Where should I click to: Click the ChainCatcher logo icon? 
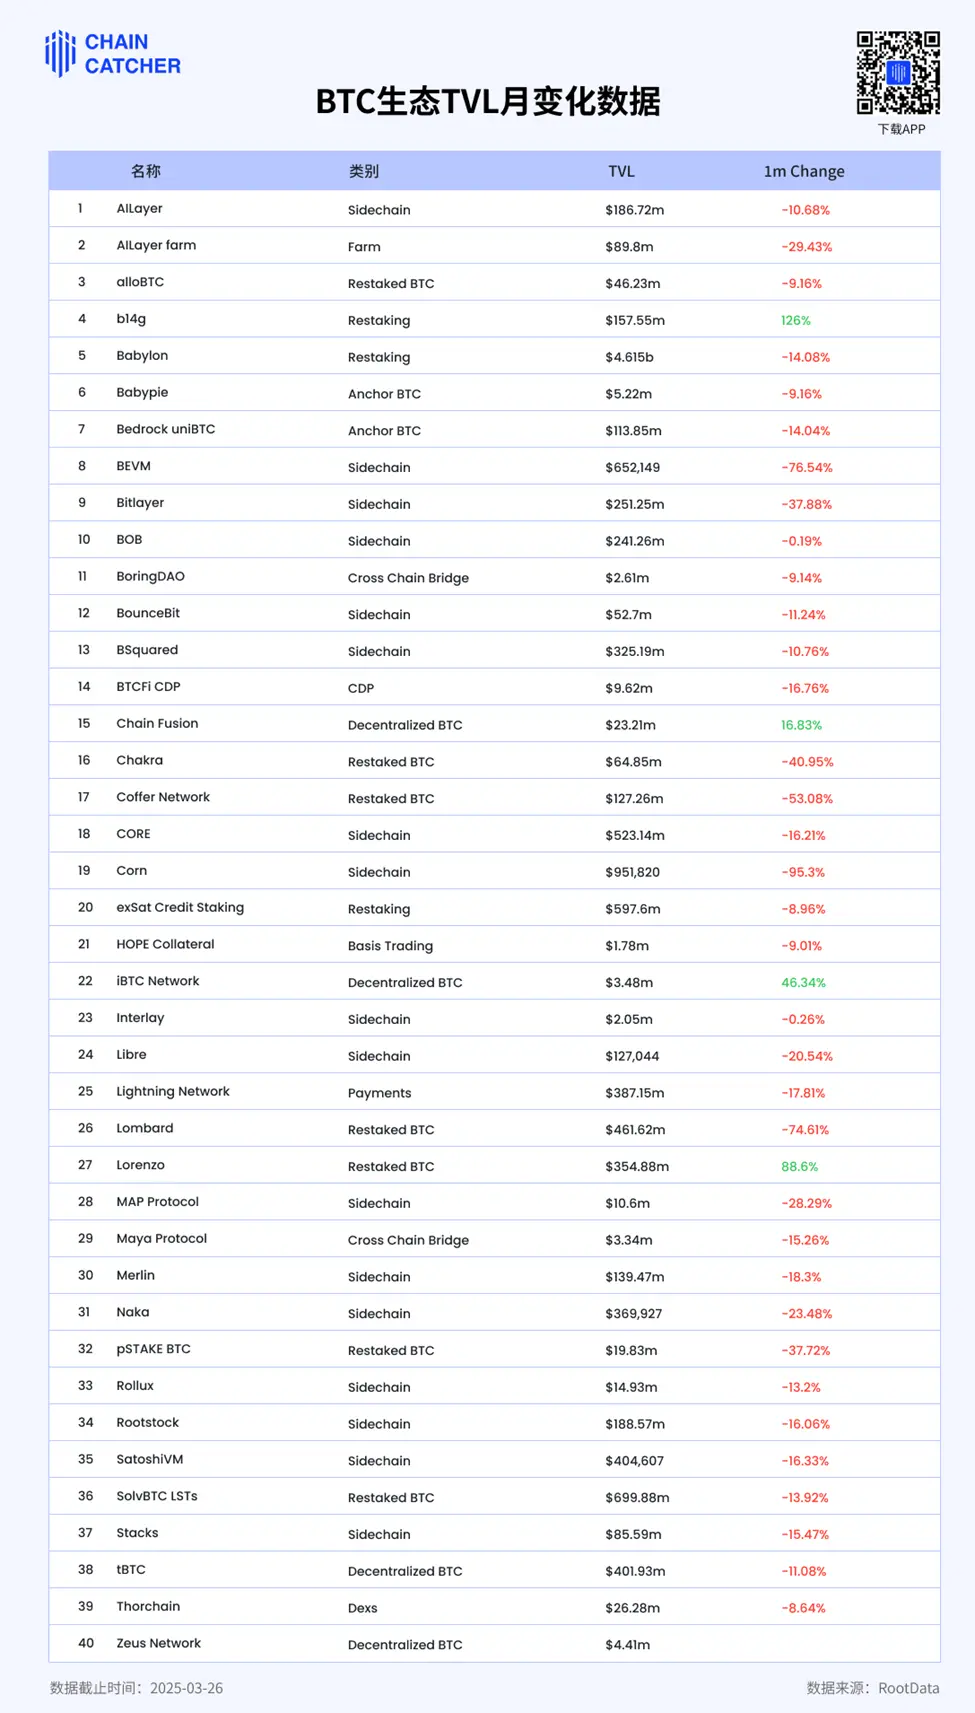tap(61, 53)
